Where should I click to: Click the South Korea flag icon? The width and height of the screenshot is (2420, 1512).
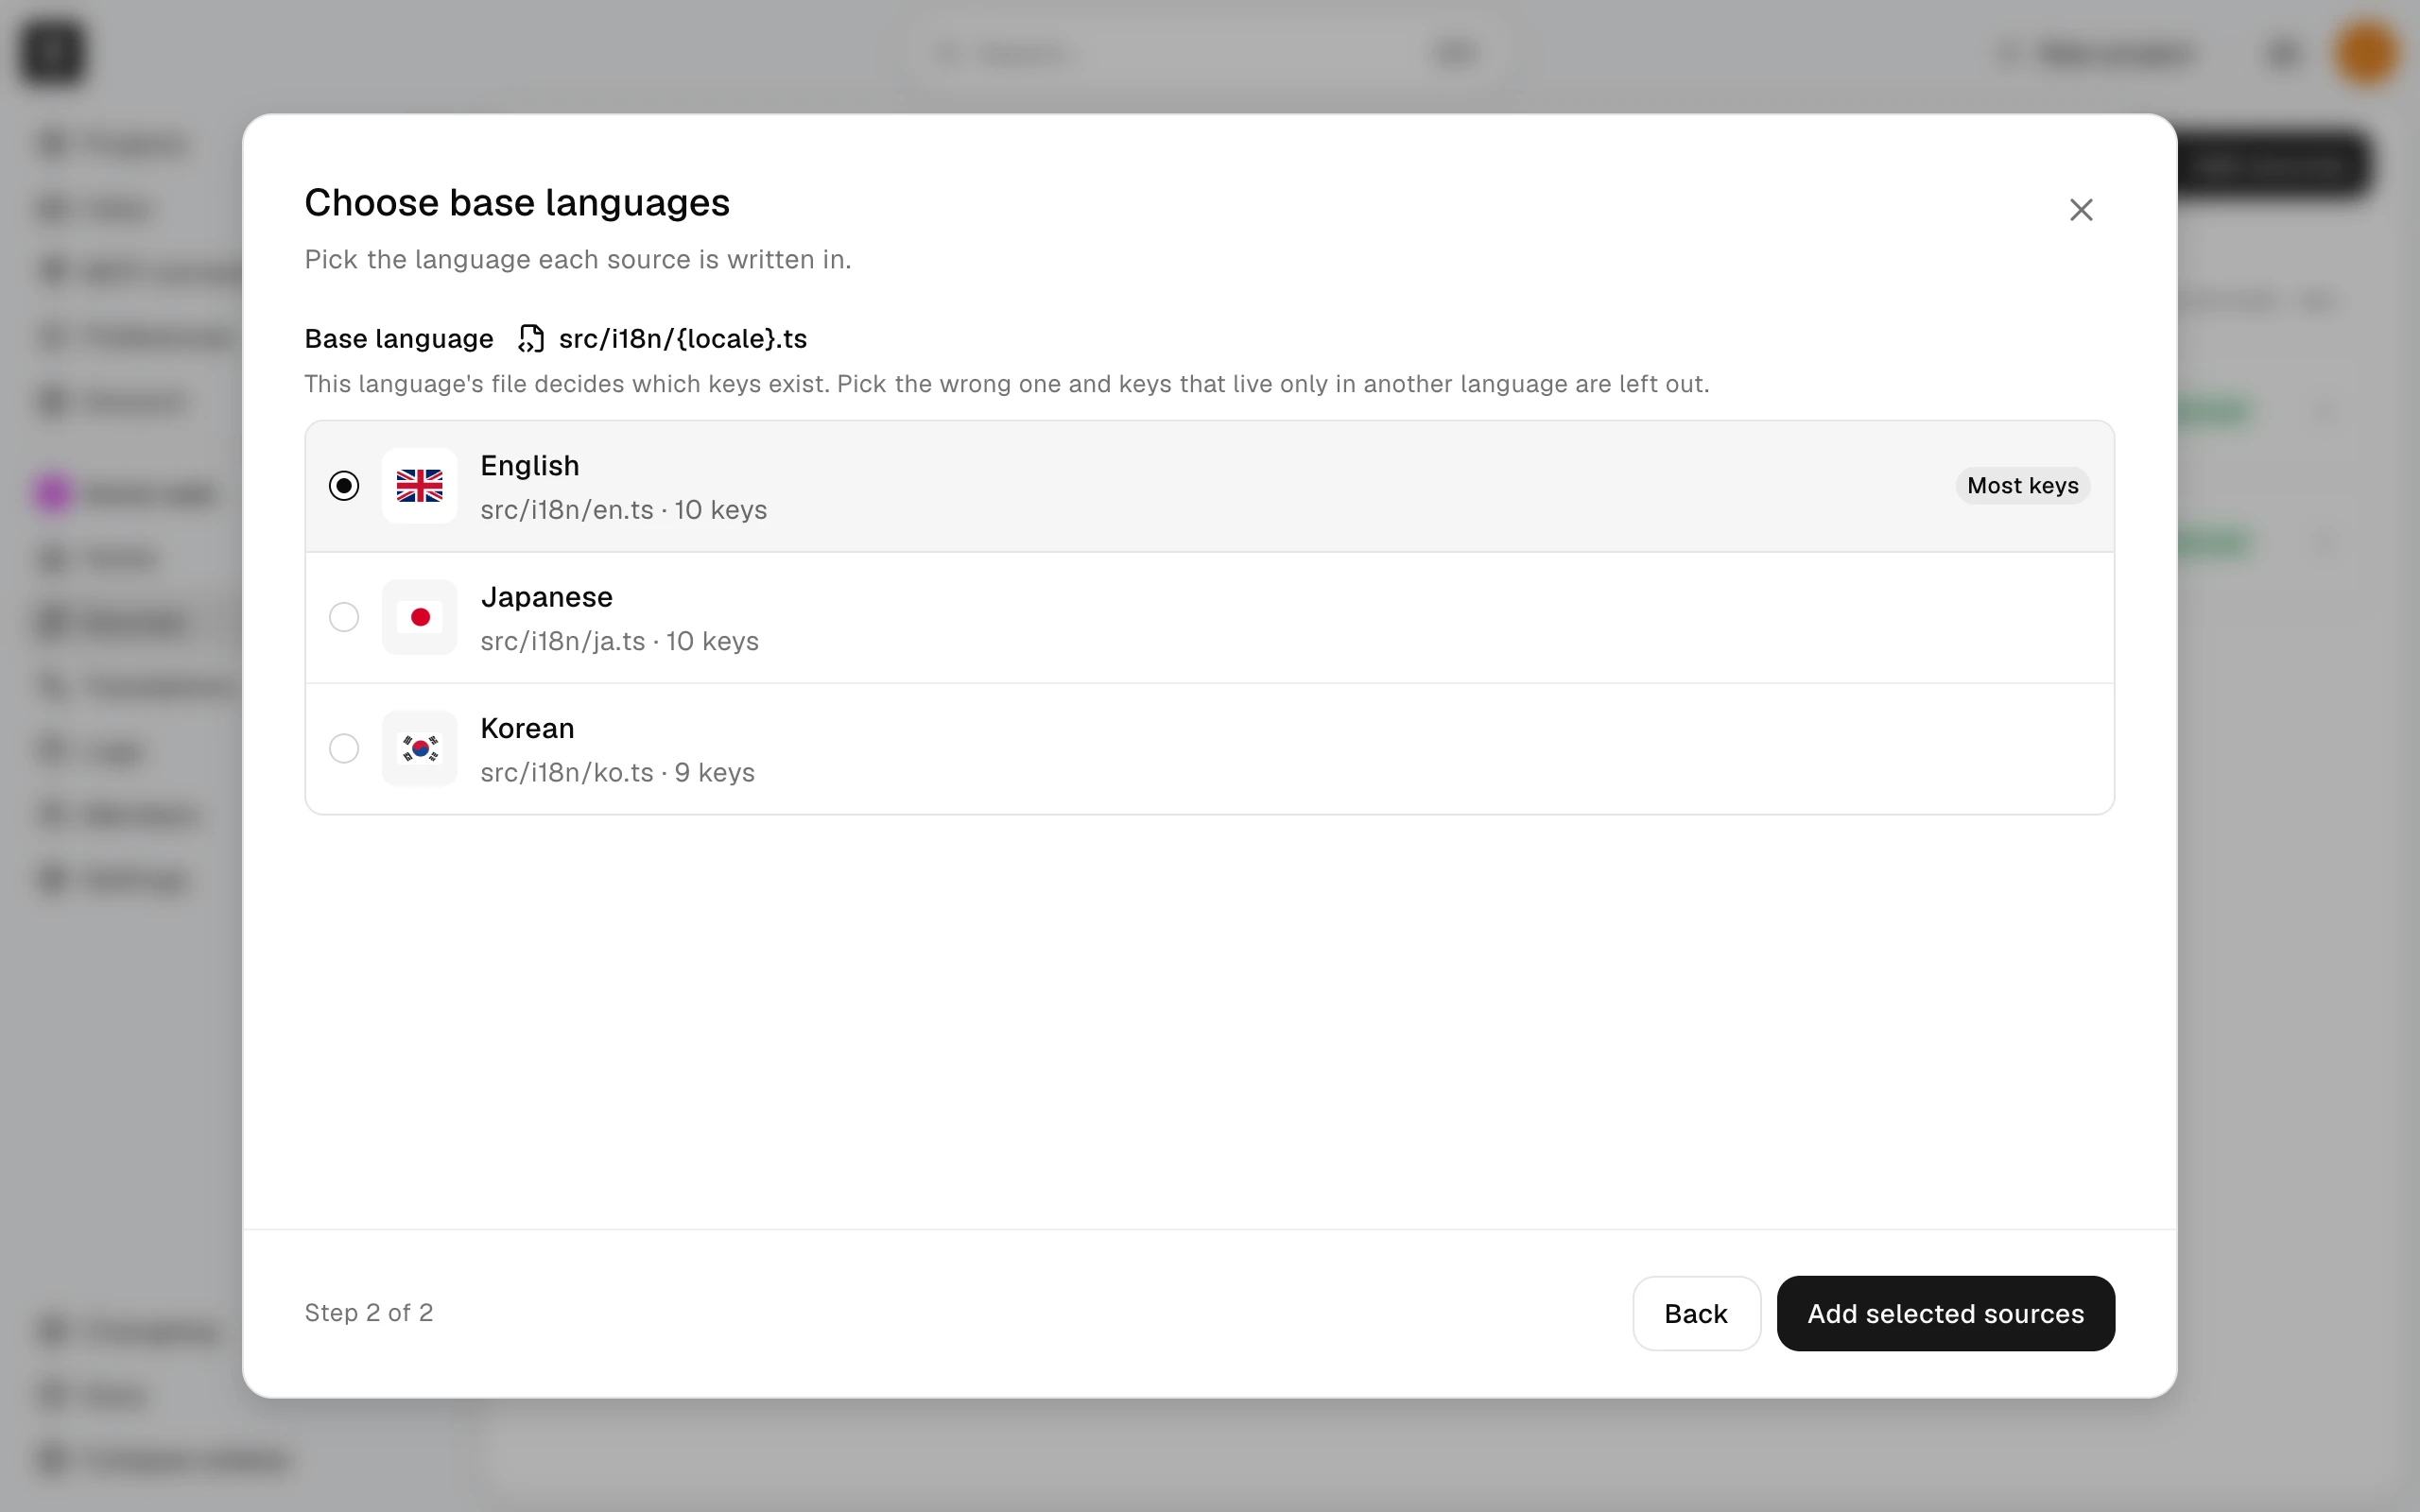click(419, 748)
